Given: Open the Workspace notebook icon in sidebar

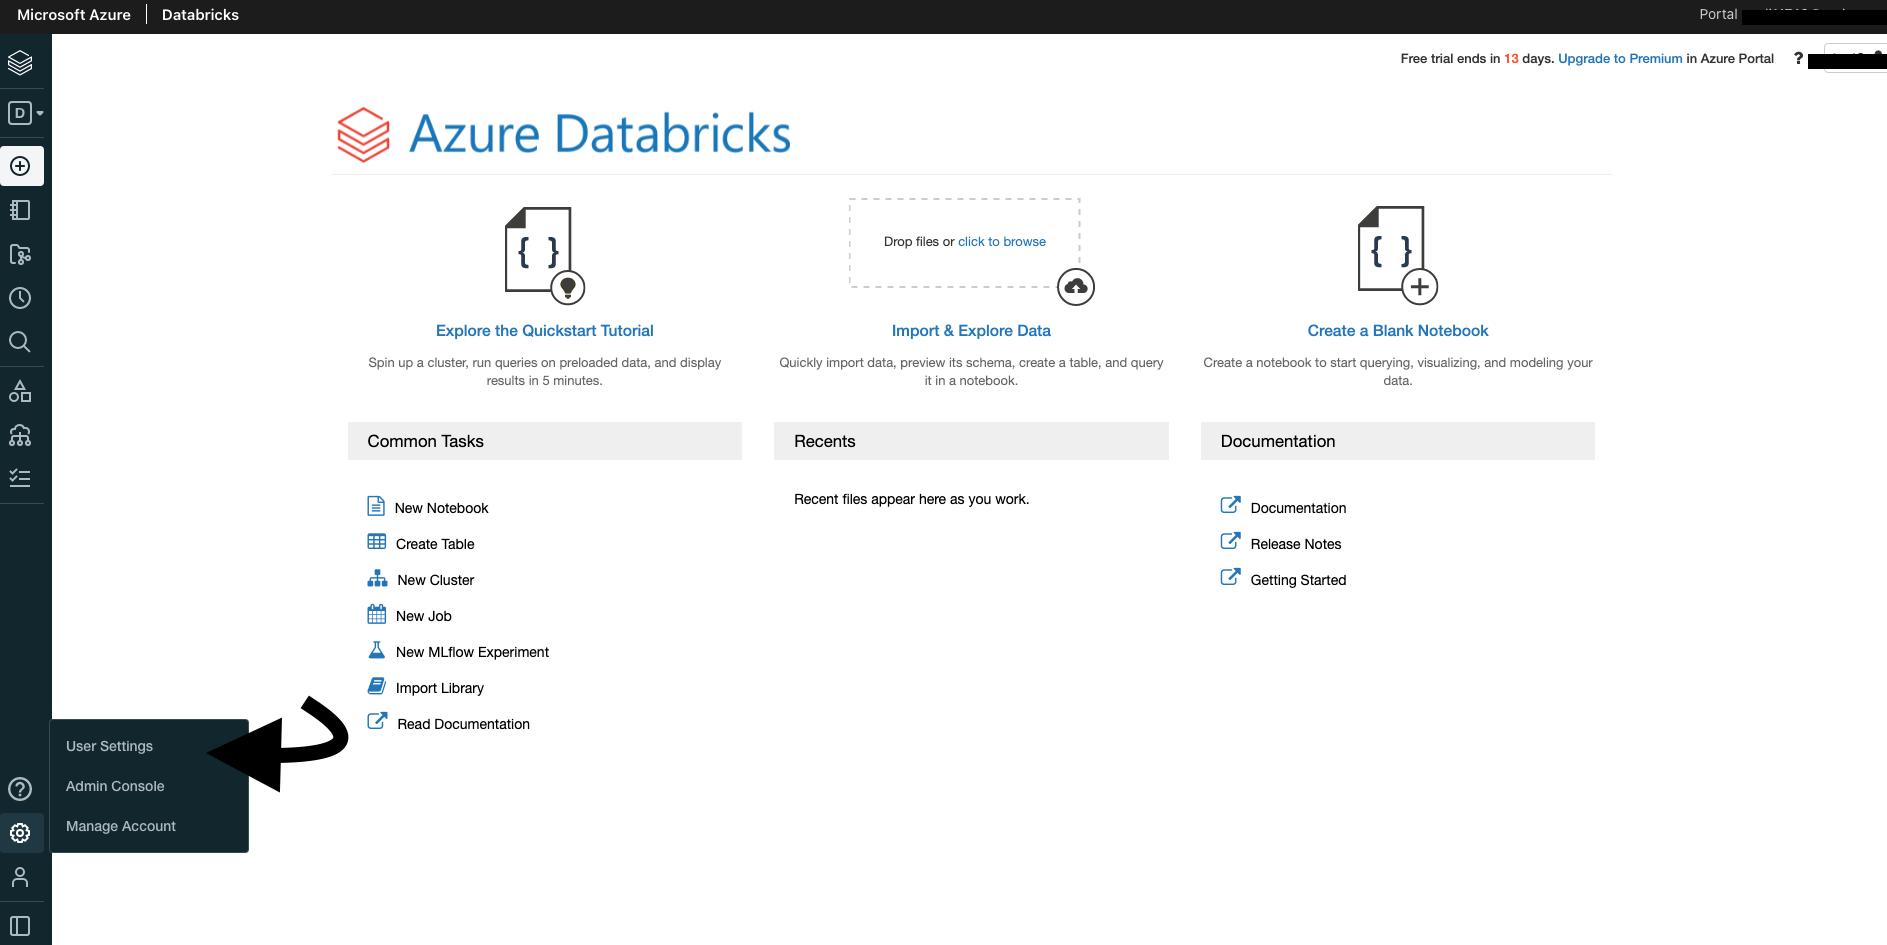Looking at the screenshot, I should pos(20,210).
